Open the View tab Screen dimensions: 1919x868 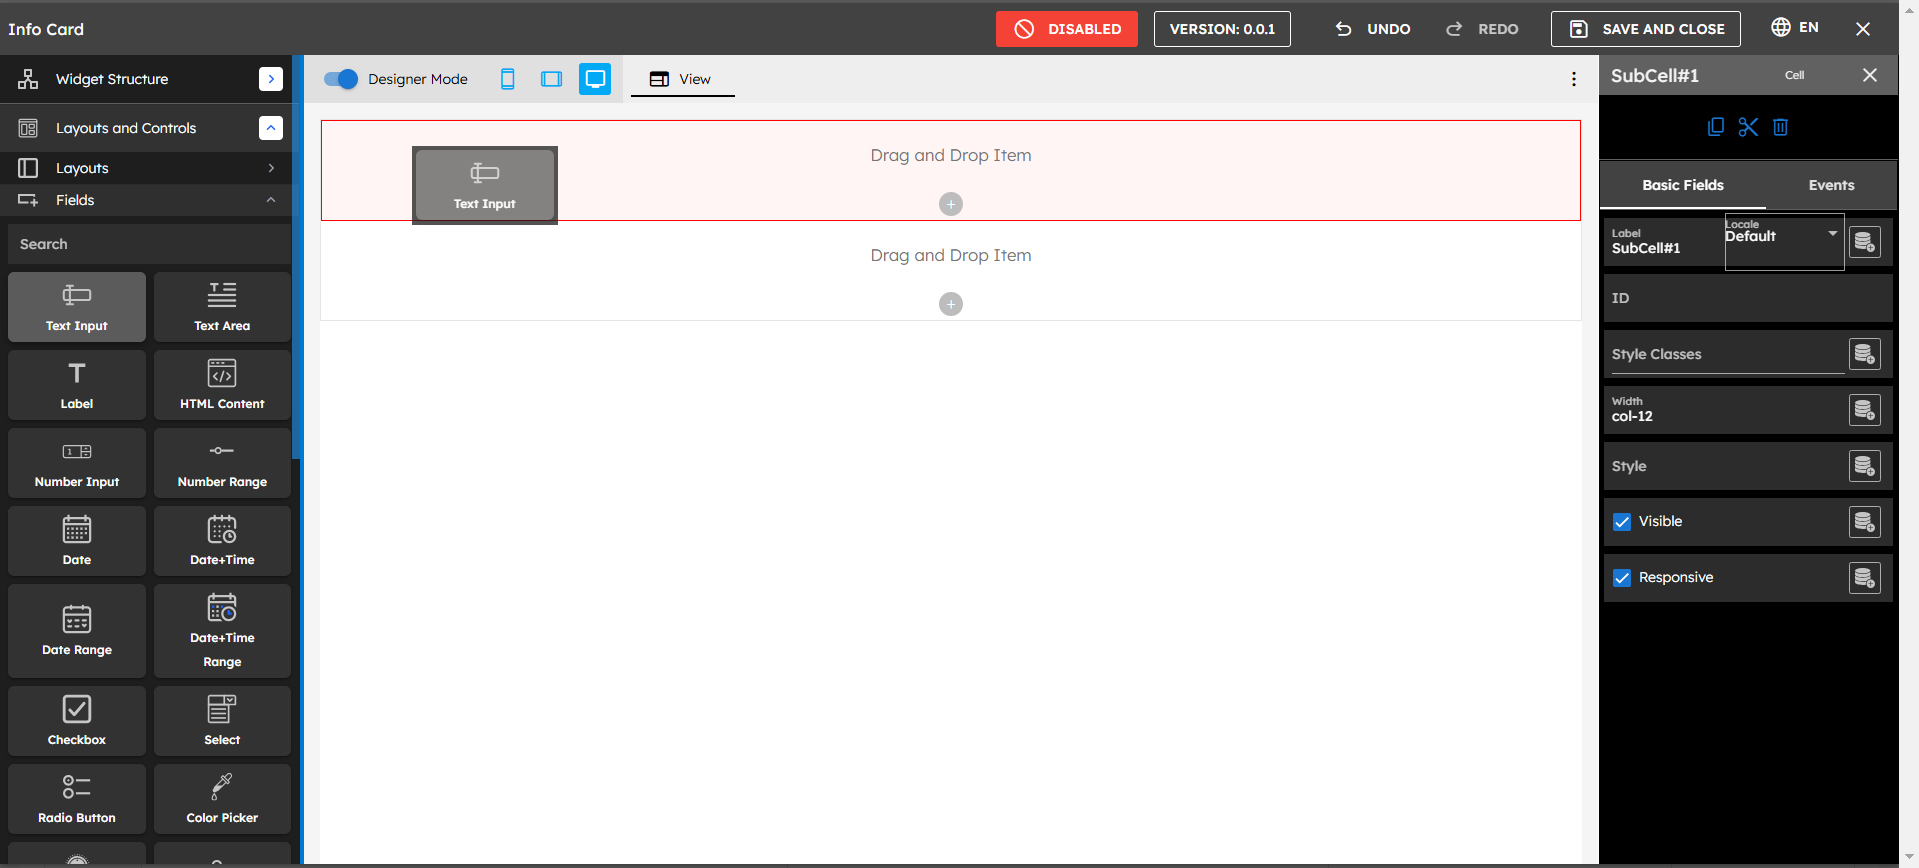pos(682,79)
